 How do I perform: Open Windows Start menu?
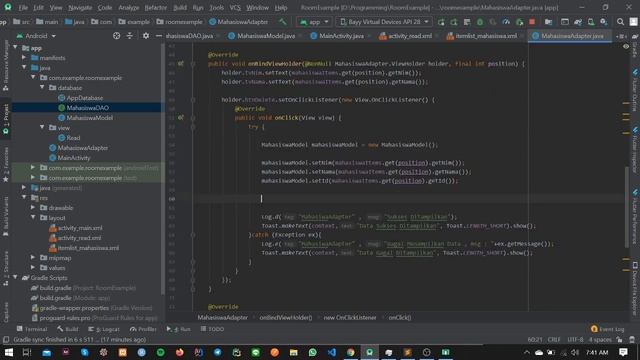[9, 352]
